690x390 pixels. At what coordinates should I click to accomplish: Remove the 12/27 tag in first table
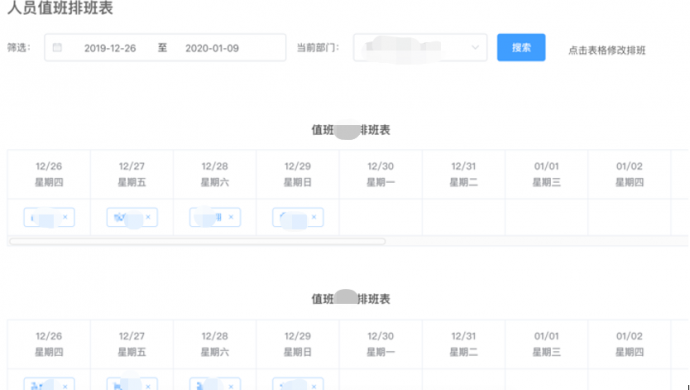148,217
